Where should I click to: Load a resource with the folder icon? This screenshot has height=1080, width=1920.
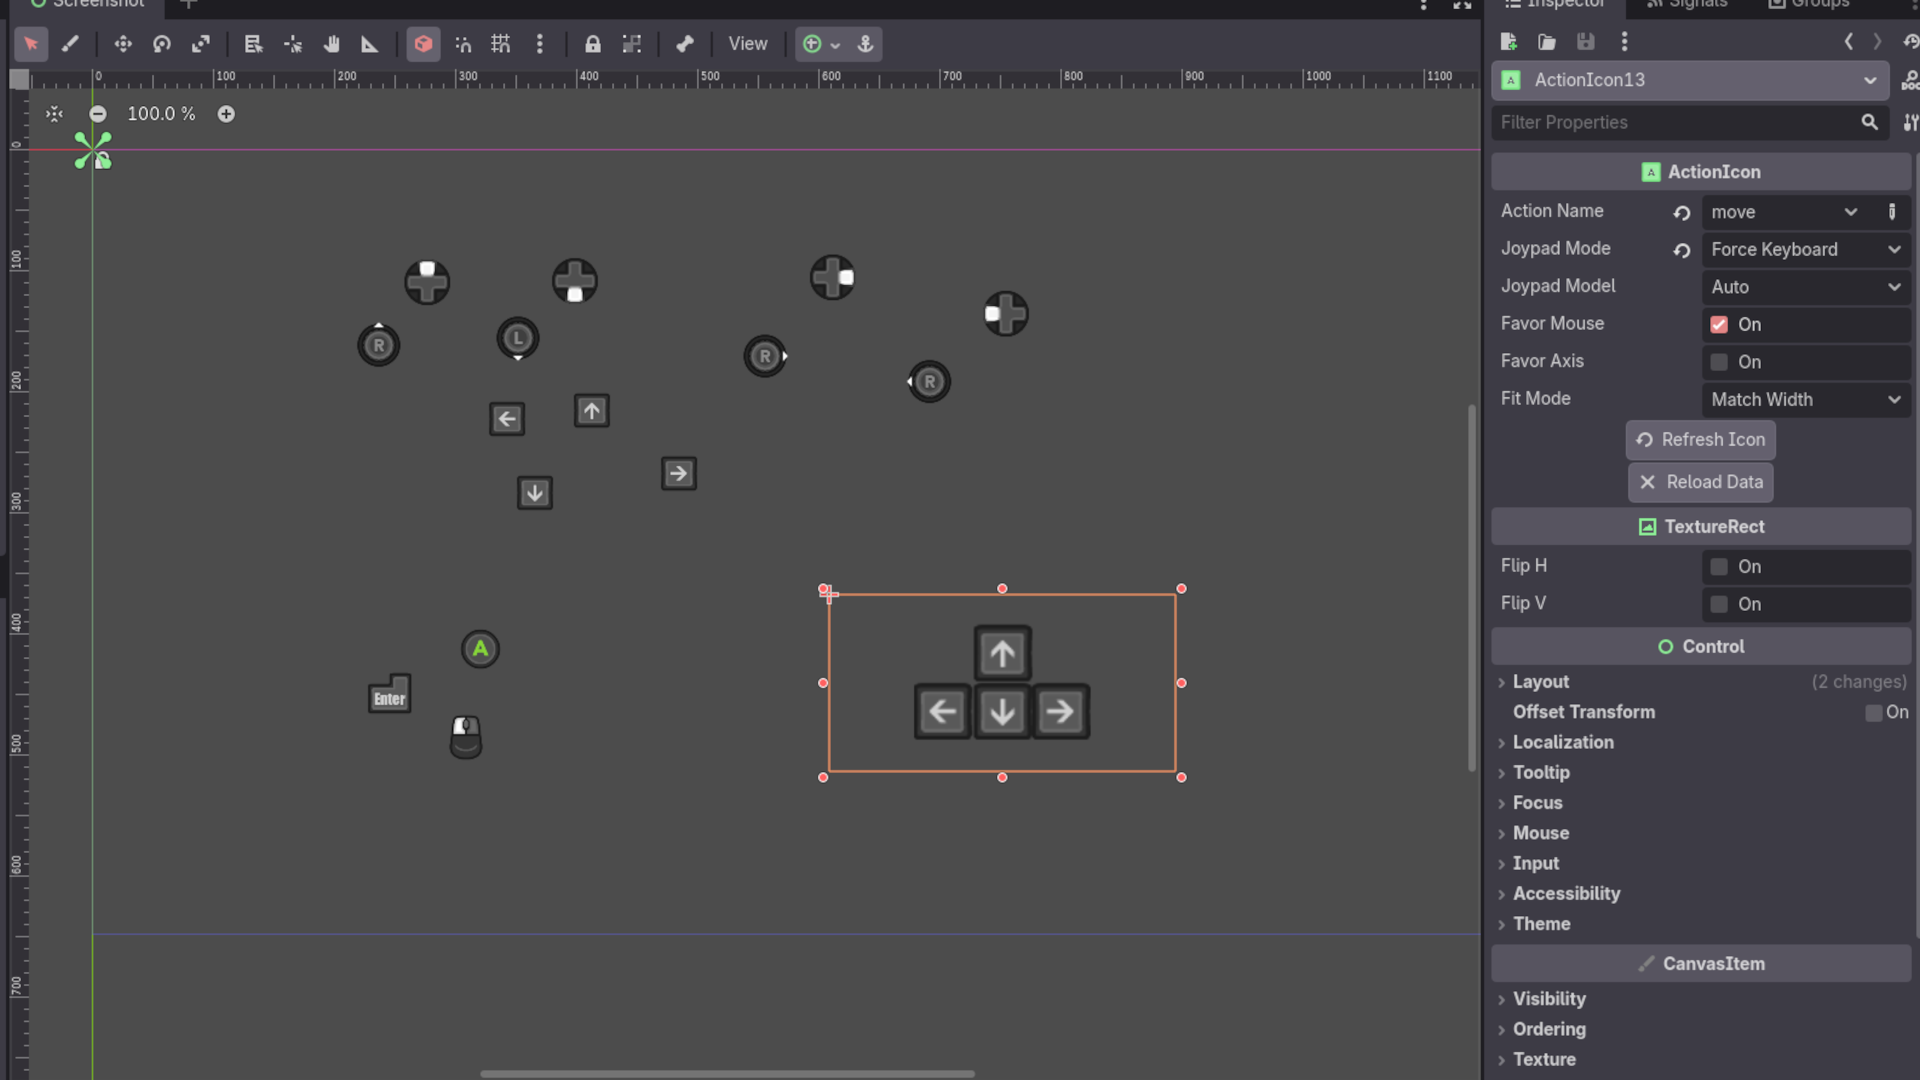(x=1547, y=41)
